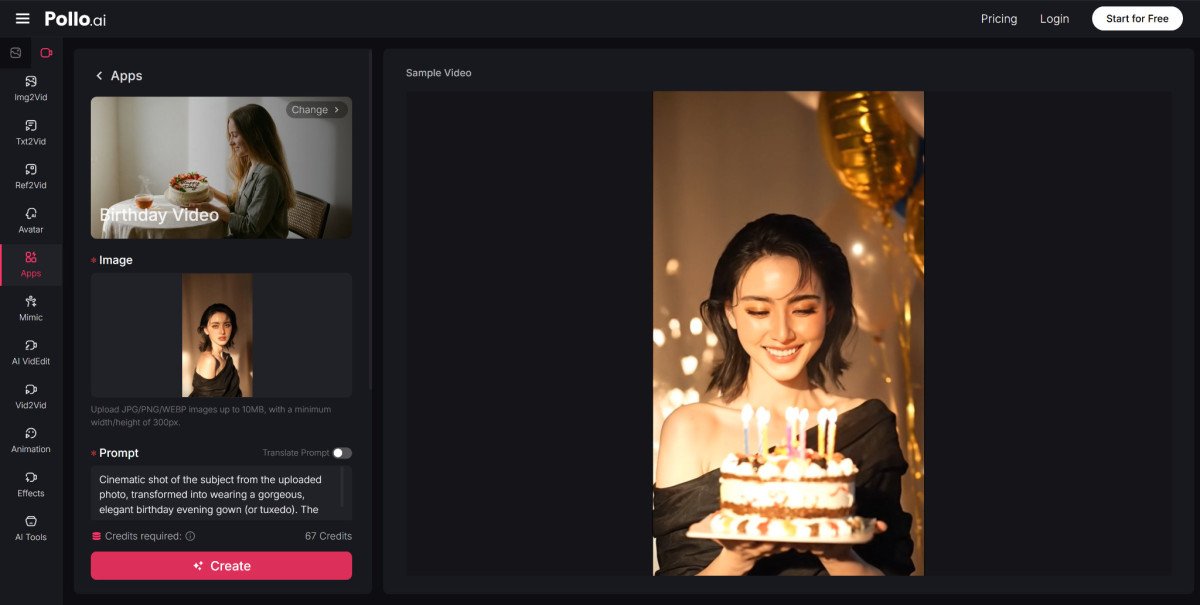
Task: Open the Ref2Vid feature
Action: (30, 178)
